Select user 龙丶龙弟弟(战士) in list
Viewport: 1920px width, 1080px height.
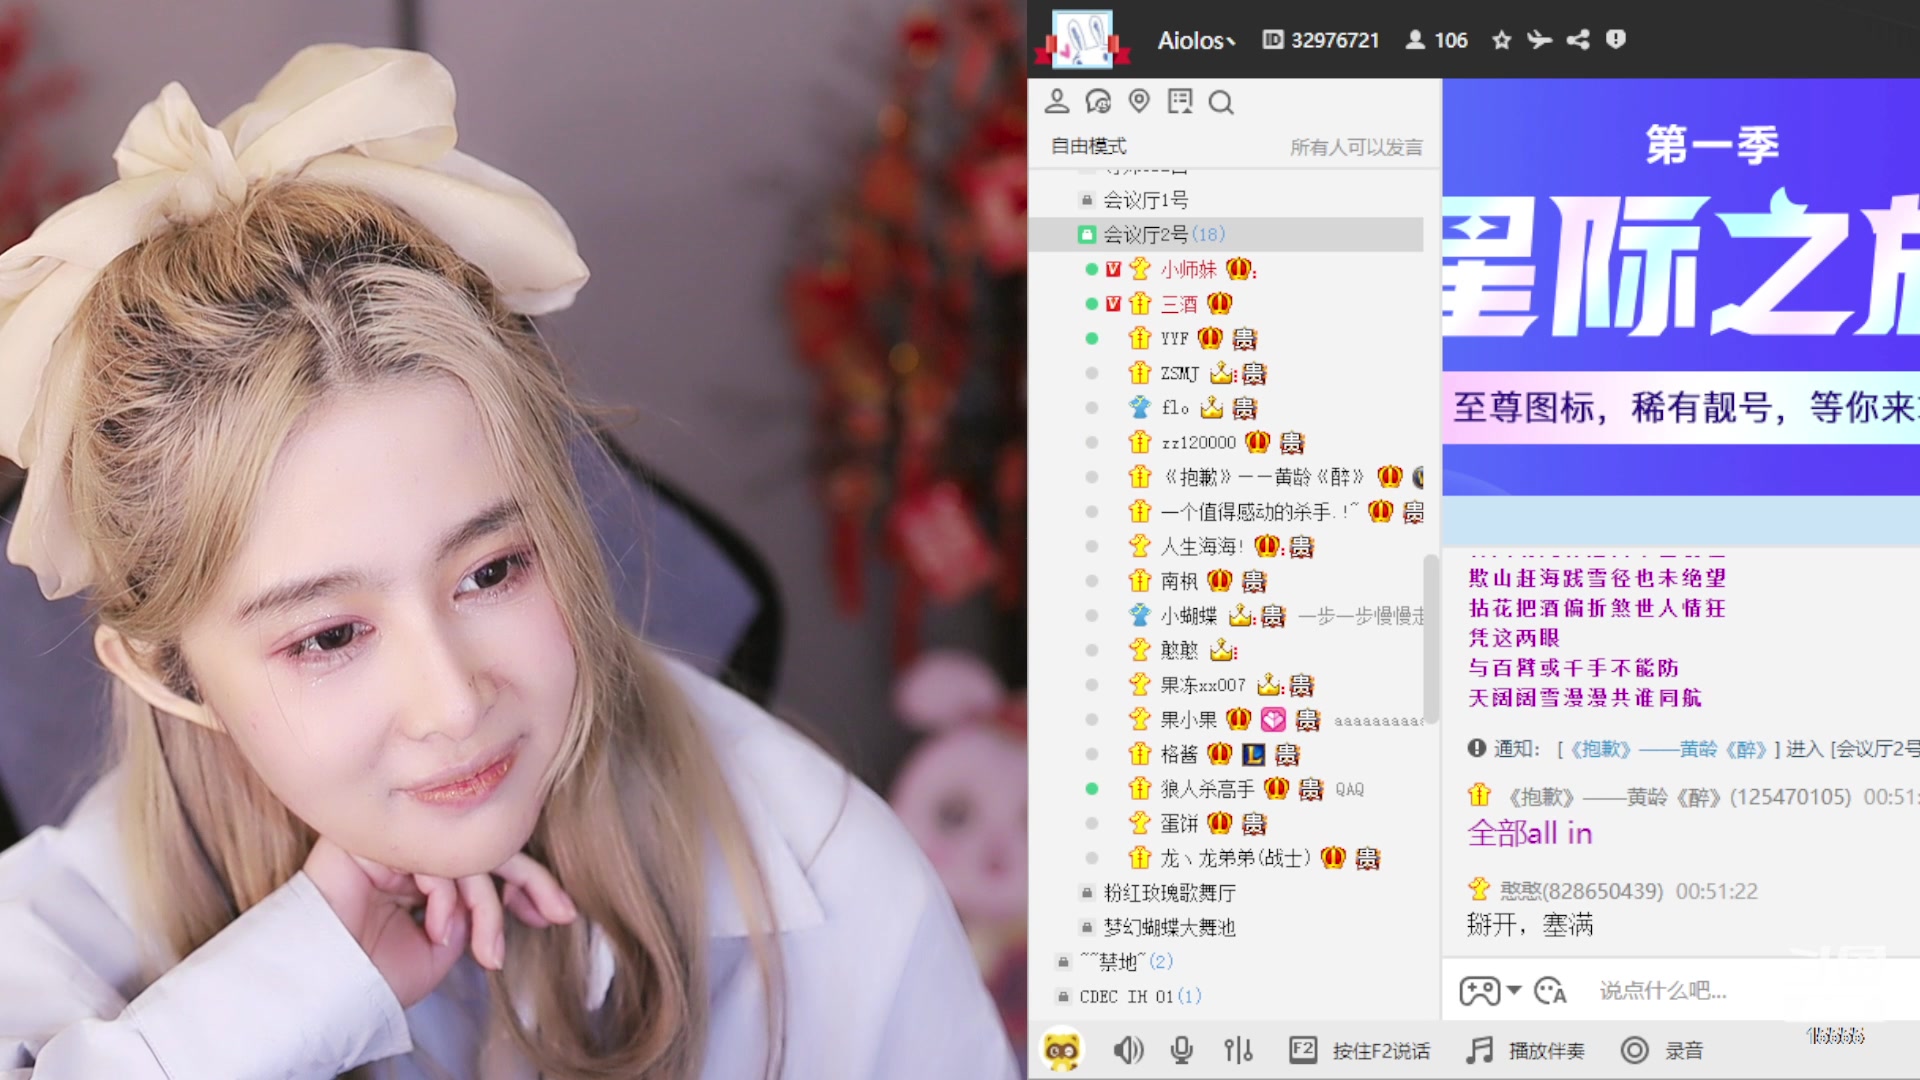pyautogui.click(x=1235, y=858)
